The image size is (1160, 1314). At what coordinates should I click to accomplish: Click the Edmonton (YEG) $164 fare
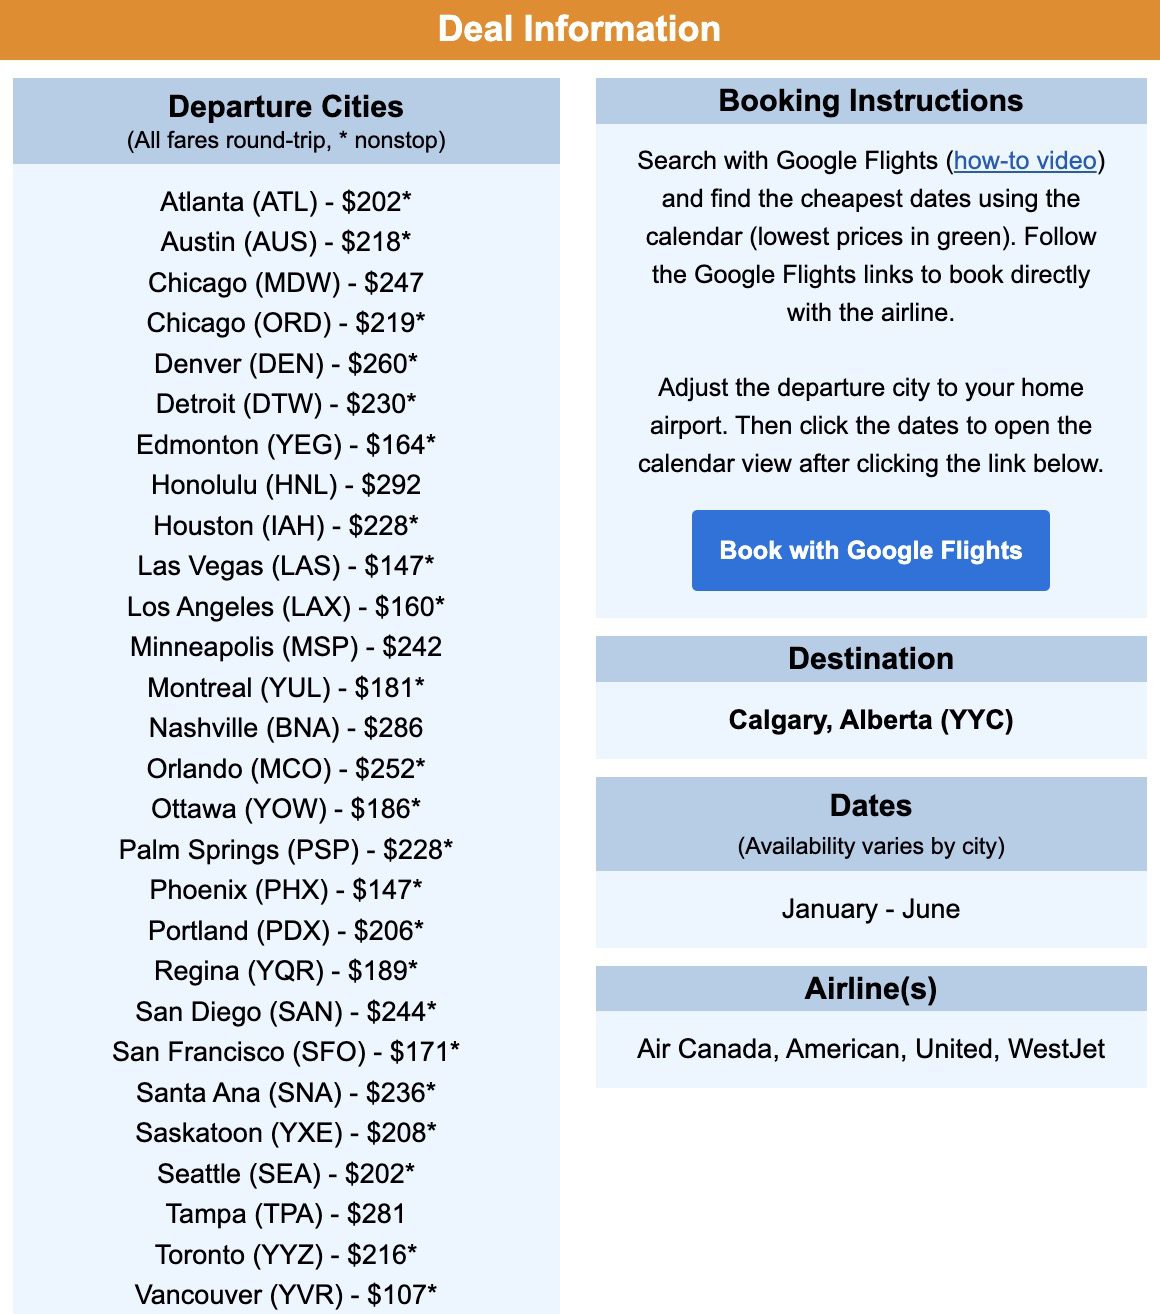click(x=286, y=445)
